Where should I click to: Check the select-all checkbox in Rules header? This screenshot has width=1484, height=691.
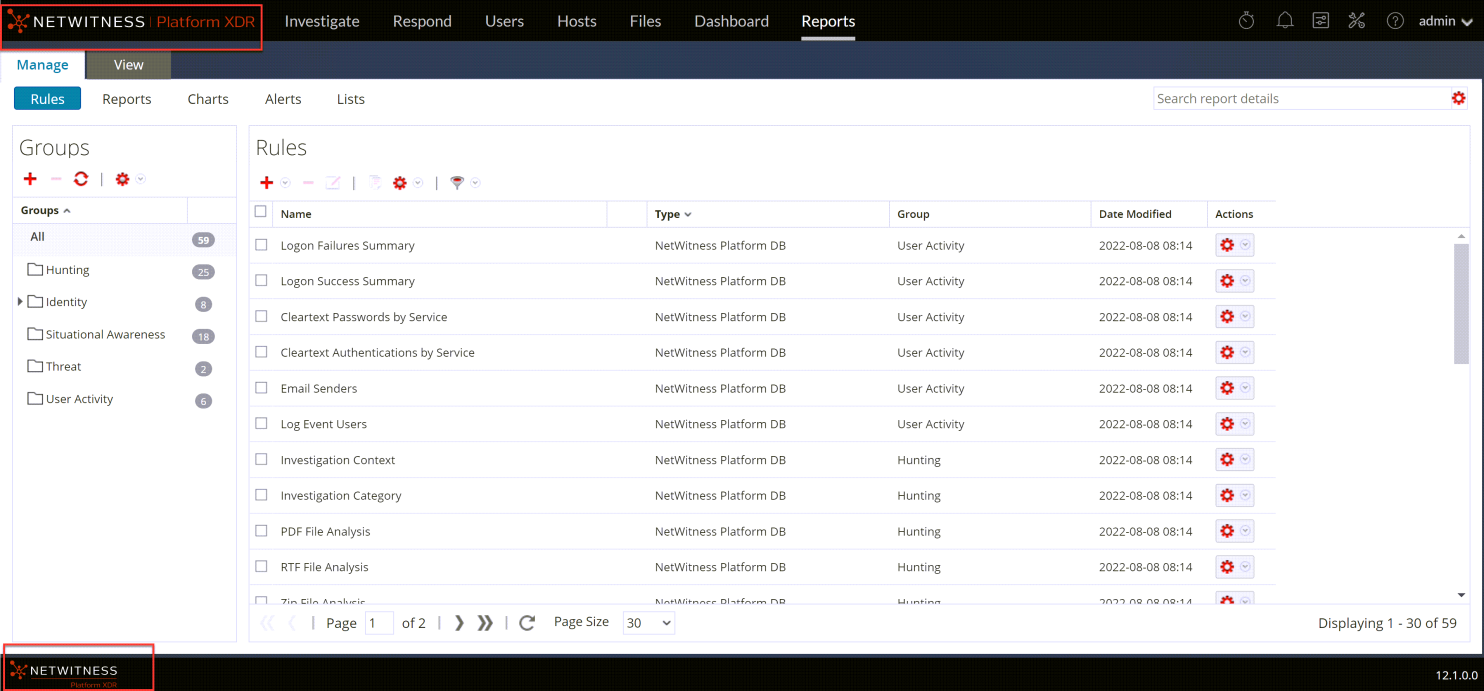pos(261,212)
